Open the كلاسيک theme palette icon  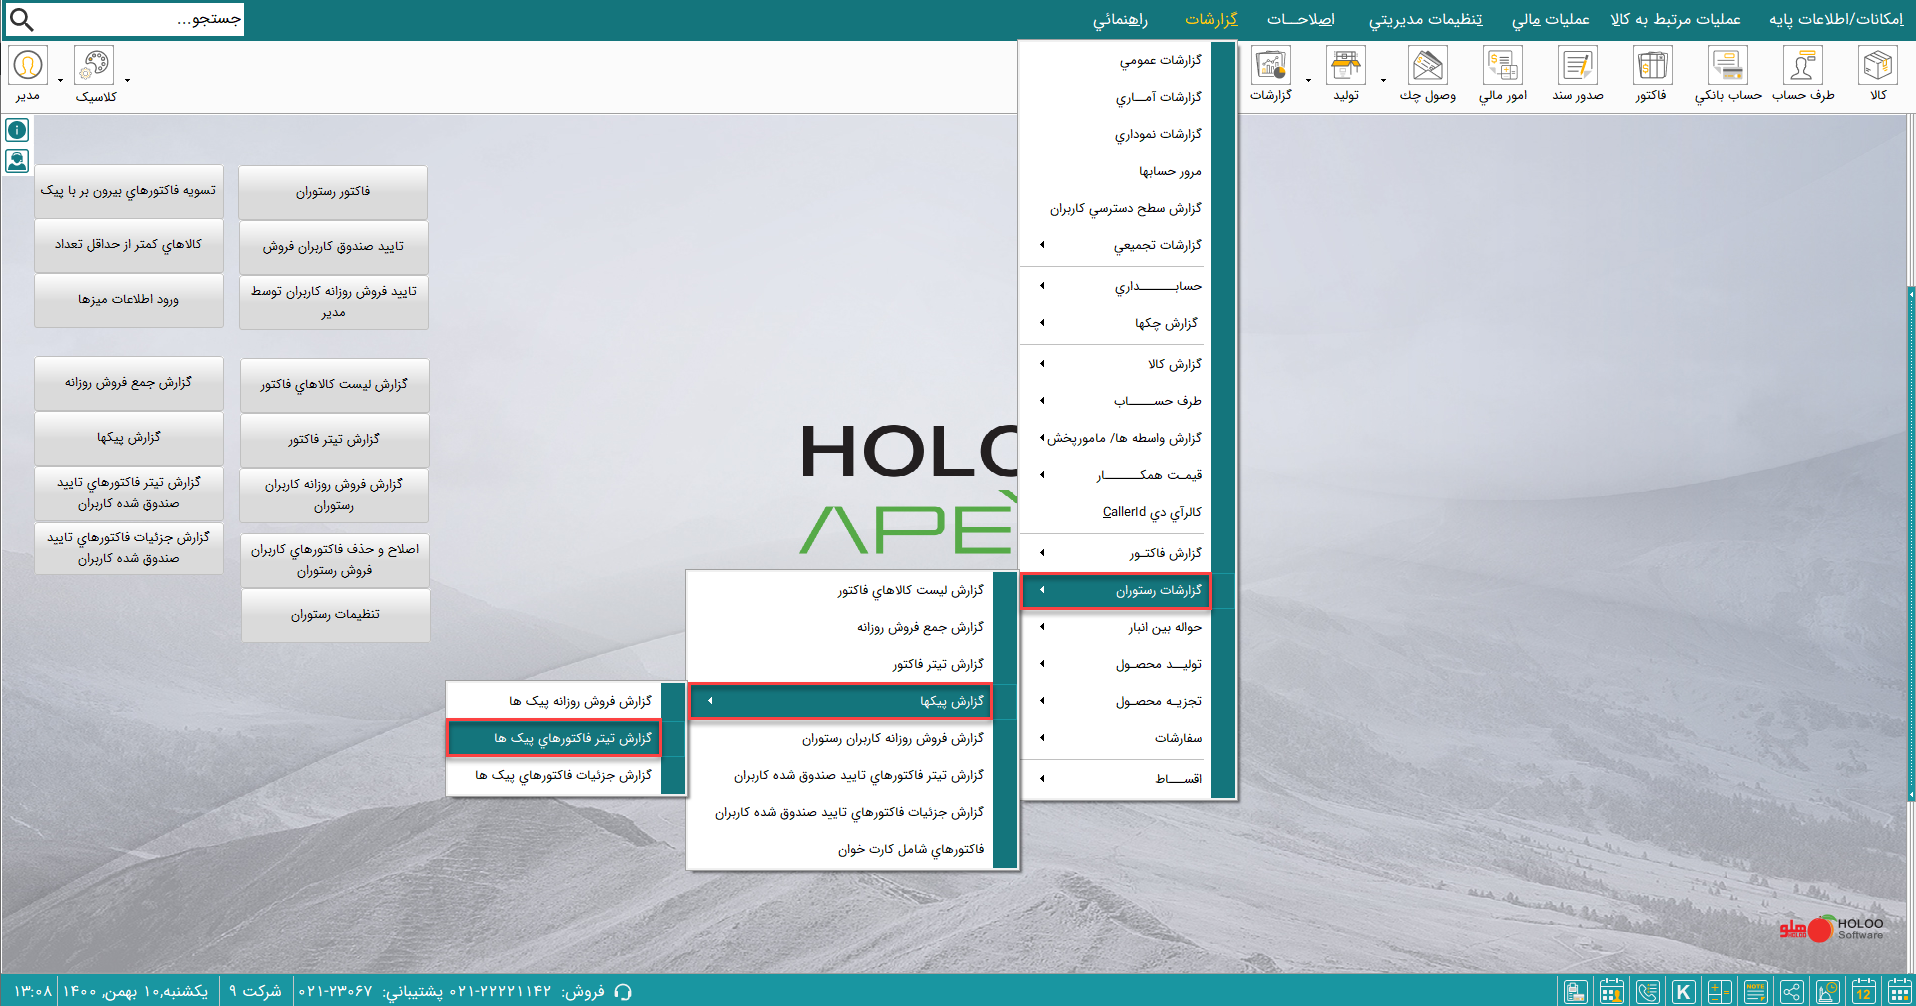tap(94, 66)
